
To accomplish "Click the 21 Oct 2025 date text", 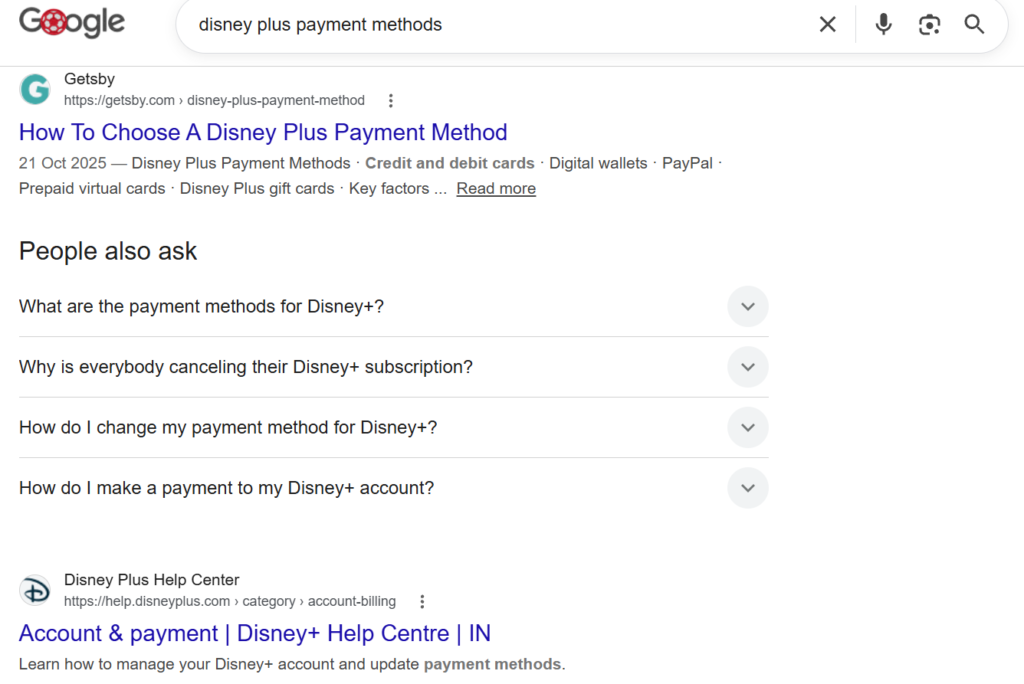I will tap(62, 163).
